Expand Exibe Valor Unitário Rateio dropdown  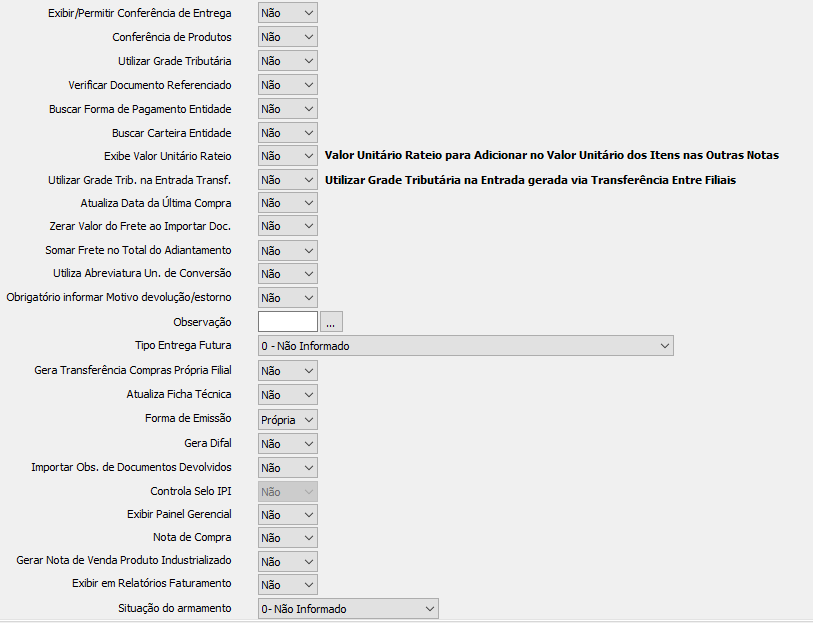[288, 156]
